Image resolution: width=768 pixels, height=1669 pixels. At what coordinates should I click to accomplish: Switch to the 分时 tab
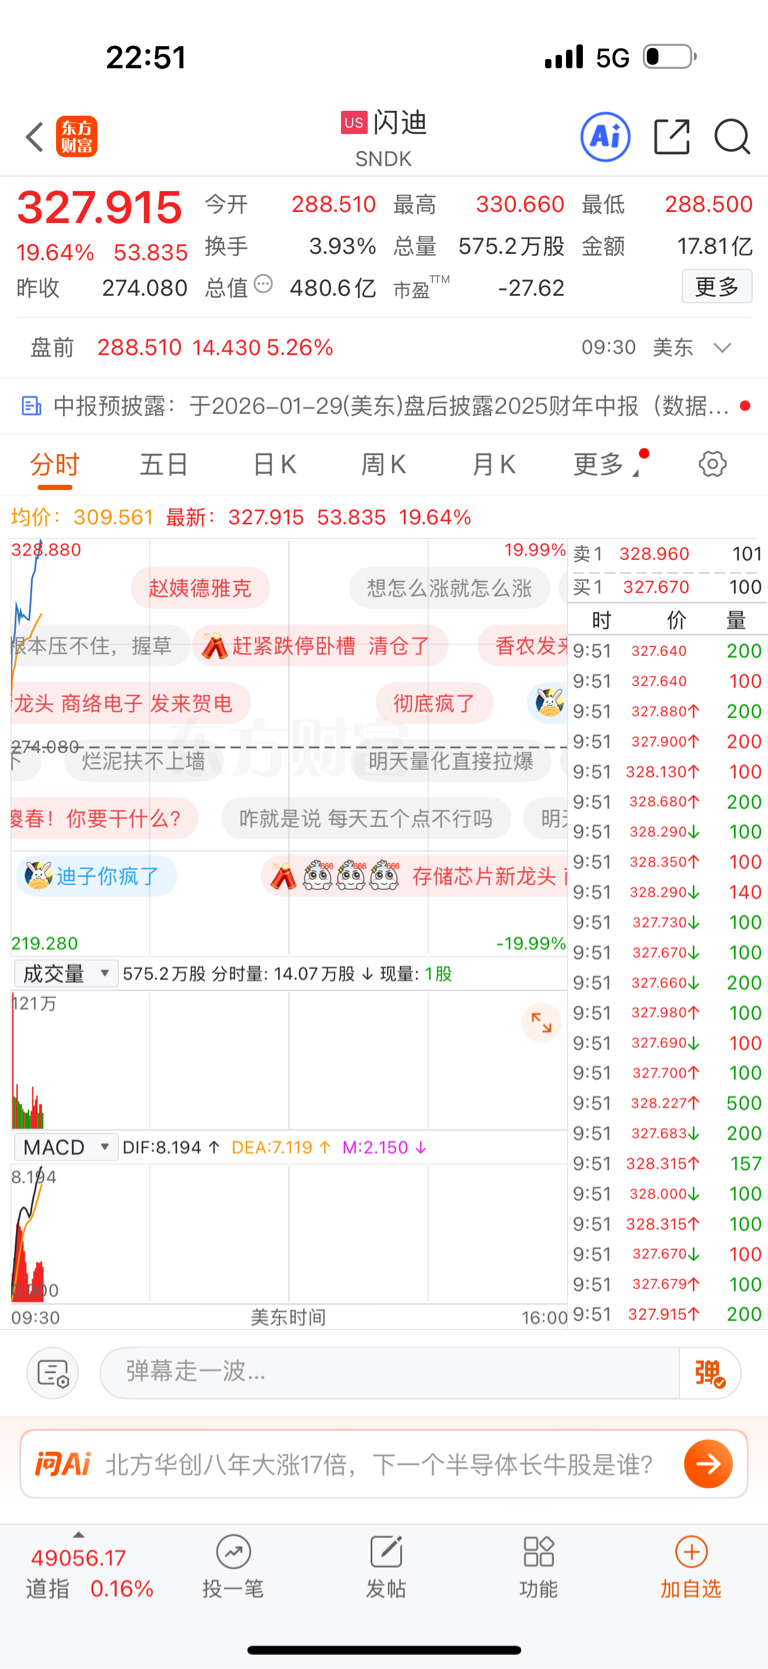[55, 464]
